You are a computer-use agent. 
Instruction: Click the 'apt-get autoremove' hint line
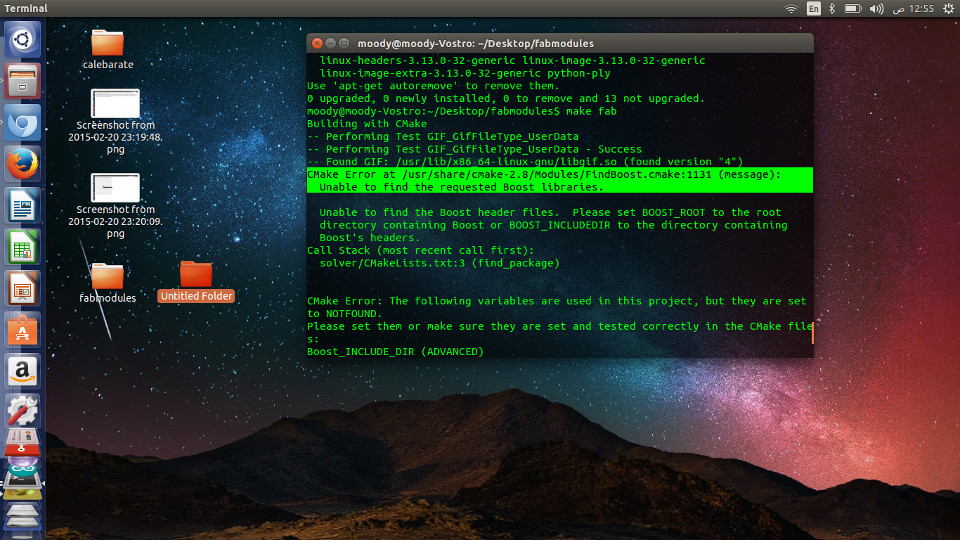433,86
